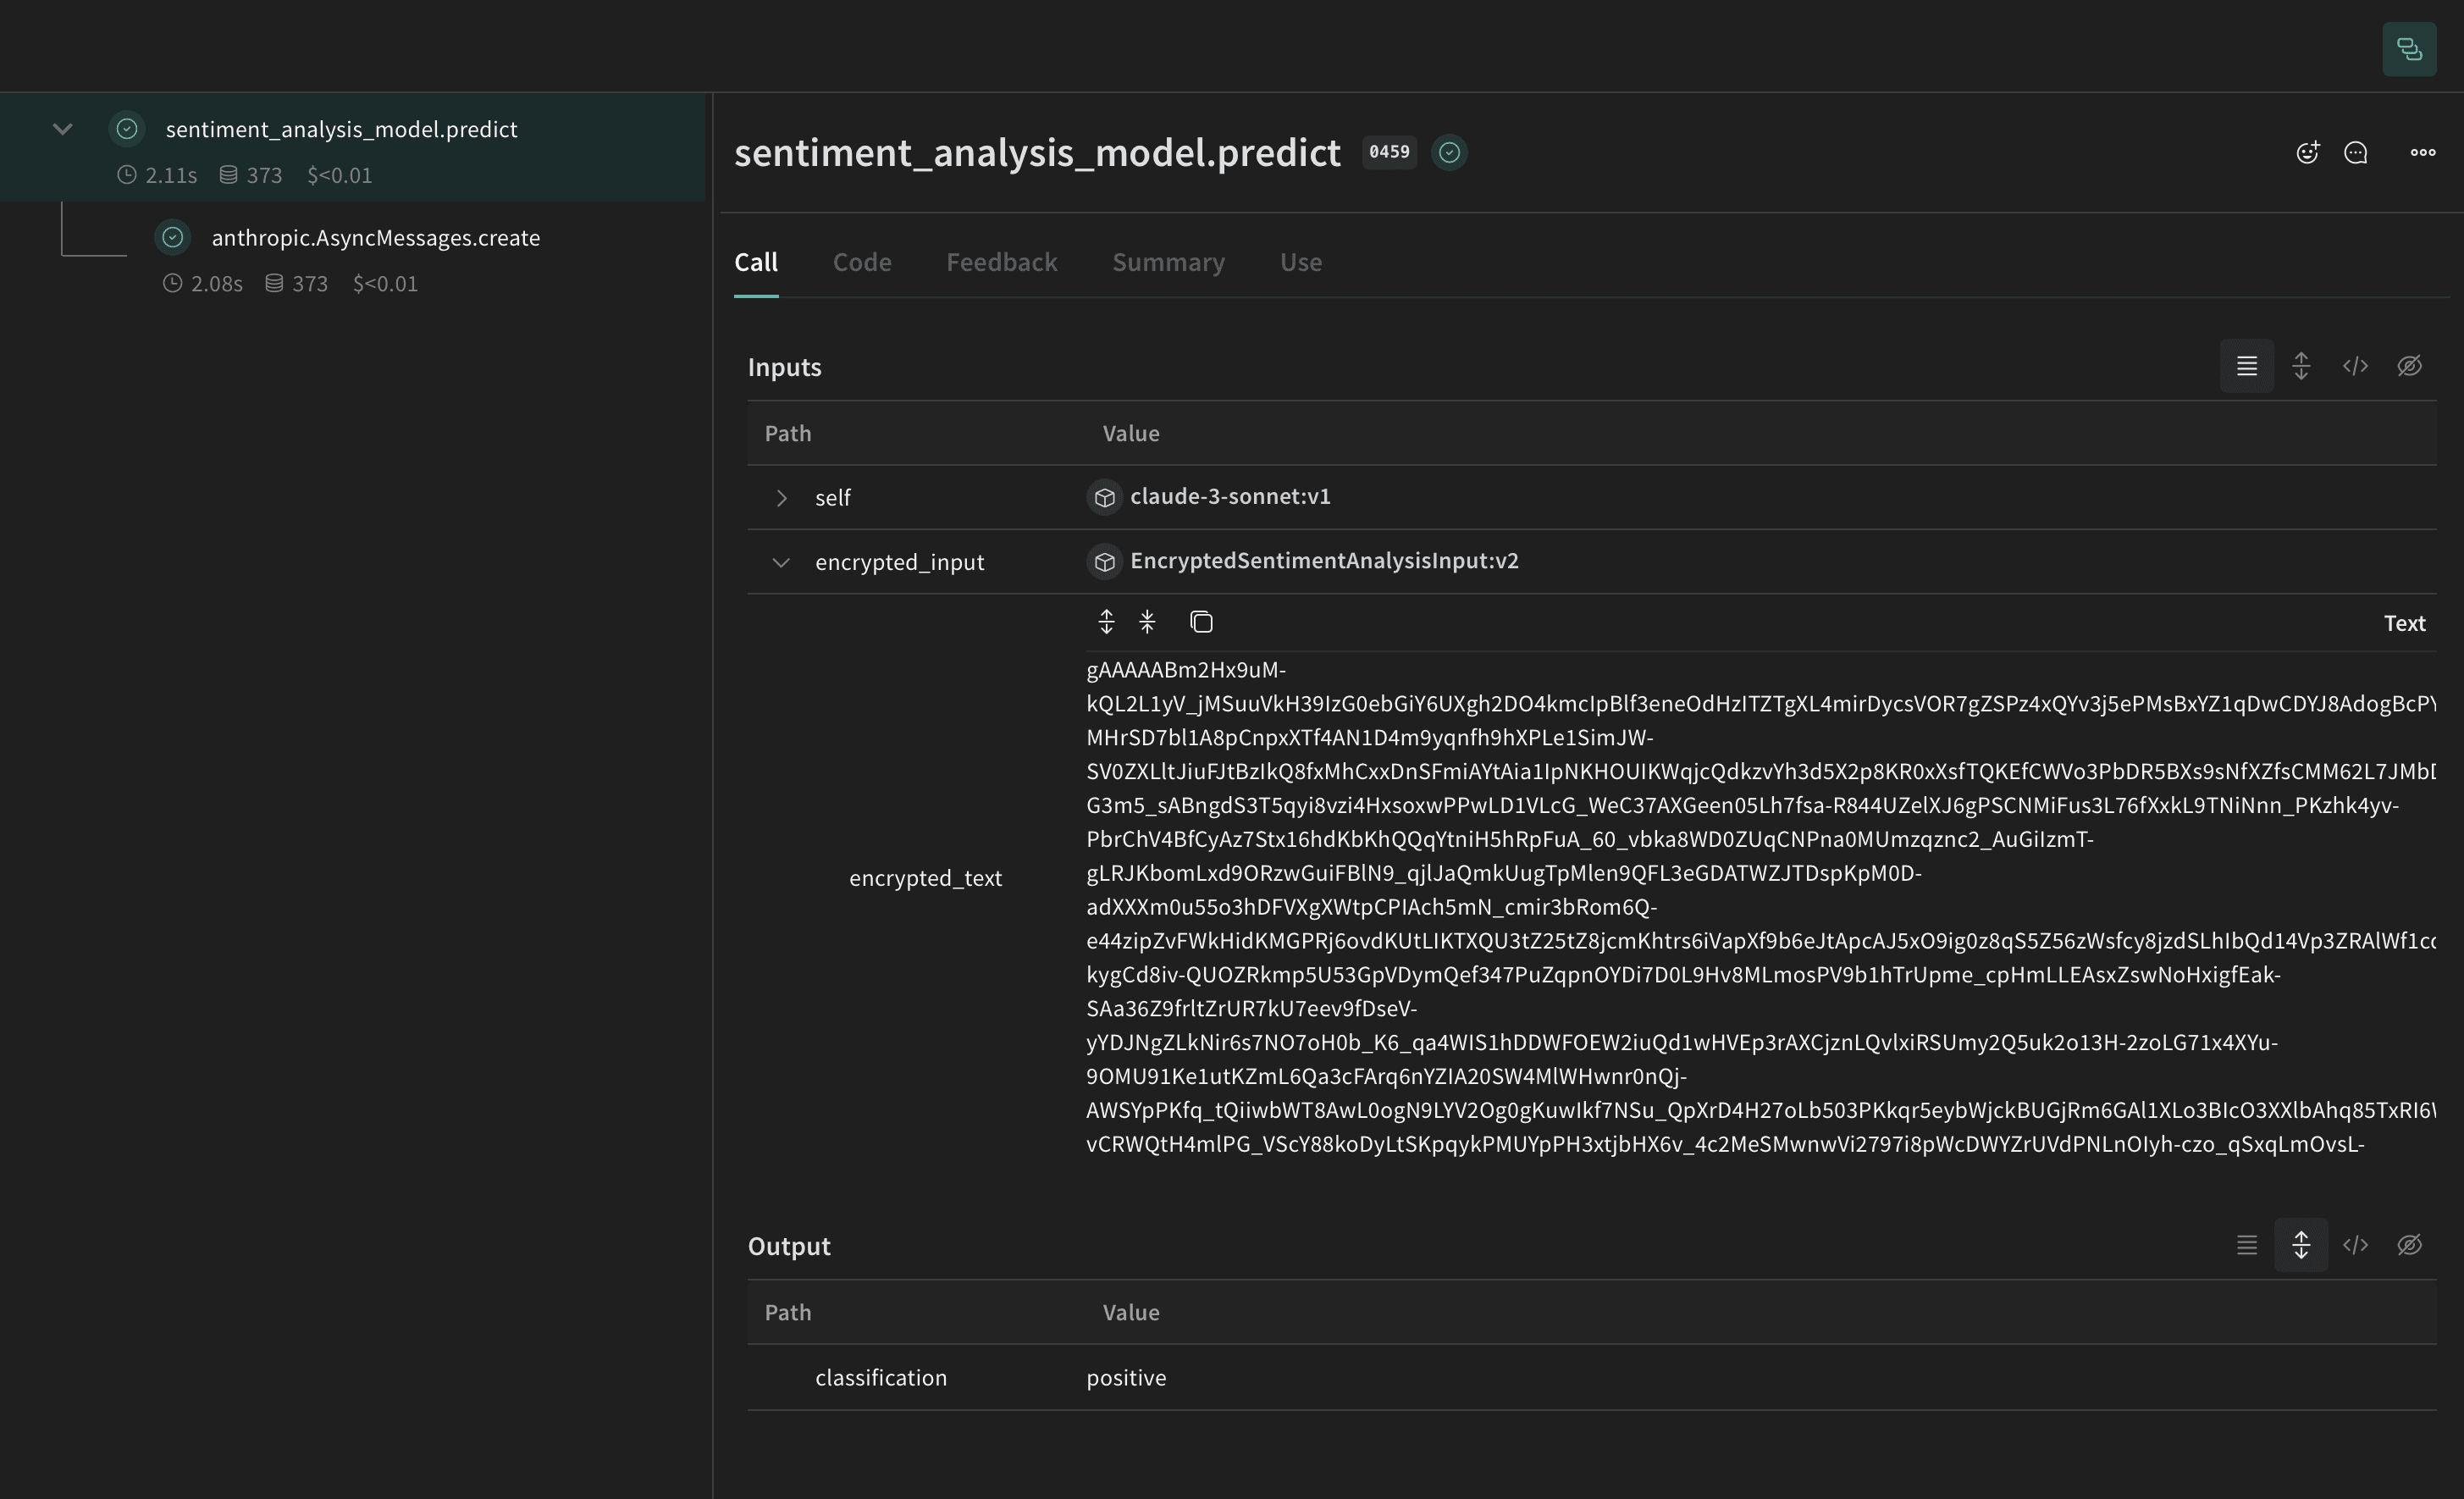Show Inputs as code view

click(2355, 366)
